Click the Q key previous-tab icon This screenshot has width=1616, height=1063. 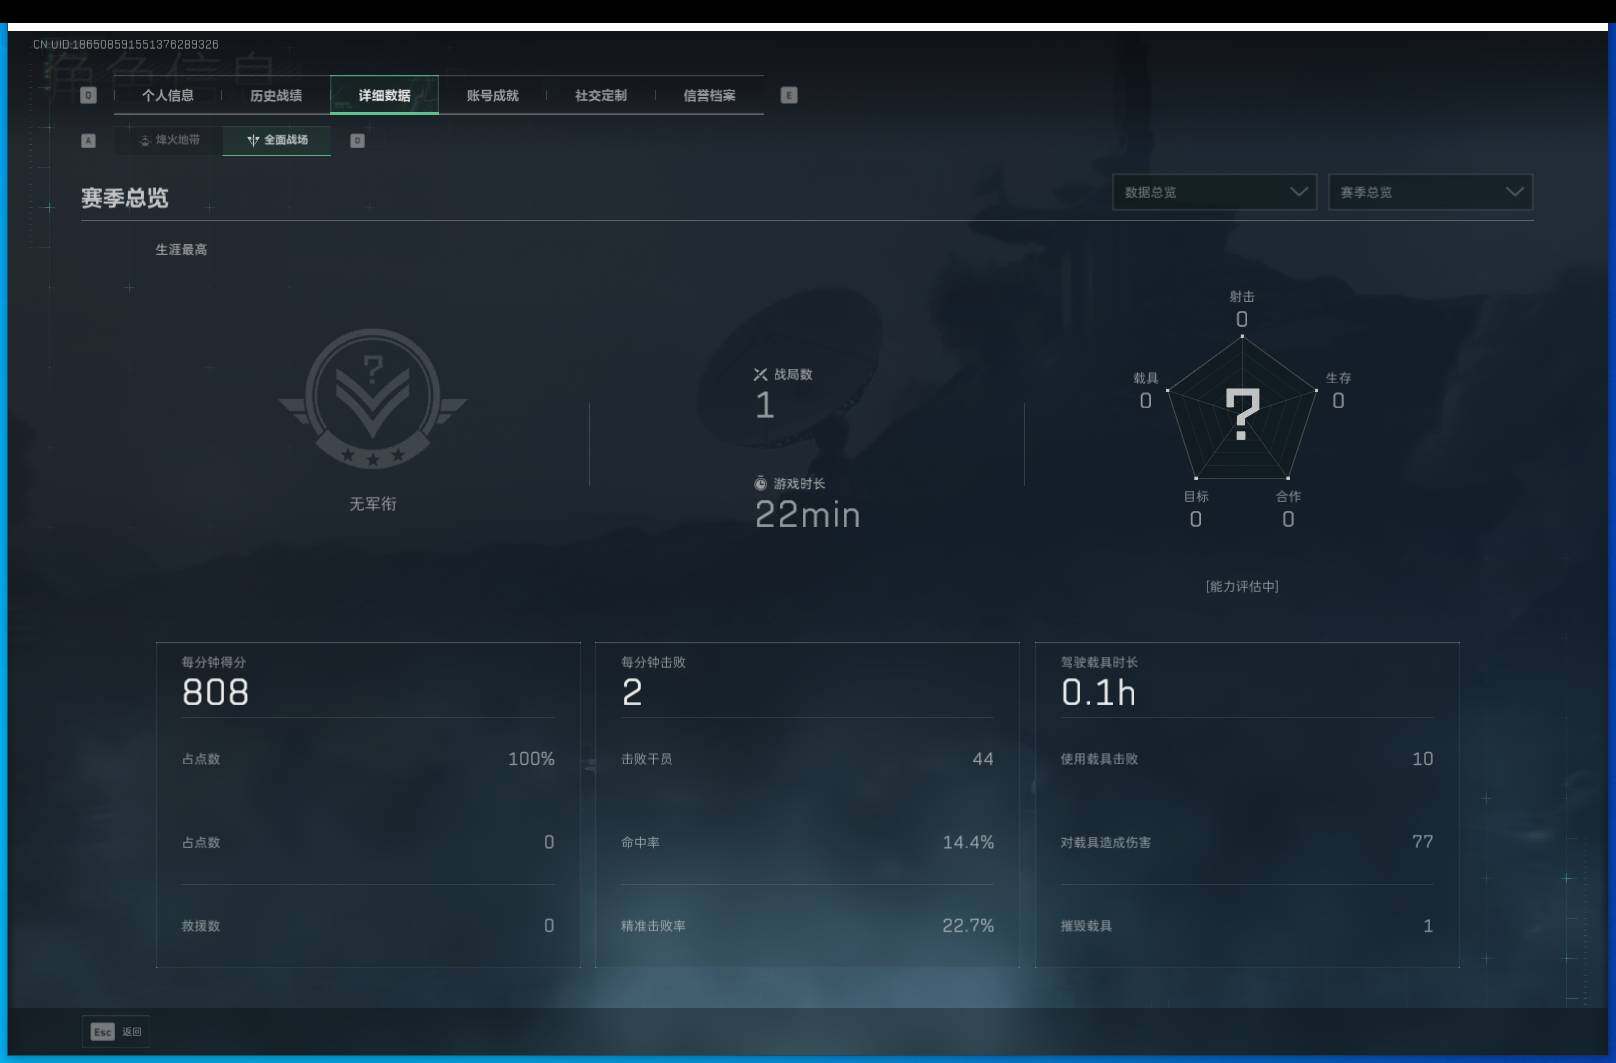click(x=88, y=96)
